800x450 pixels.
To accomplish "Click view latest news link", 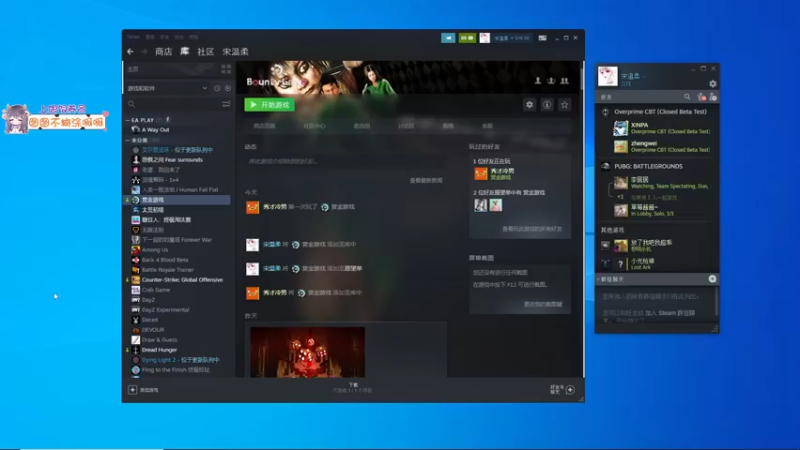I will coord(426,180).
